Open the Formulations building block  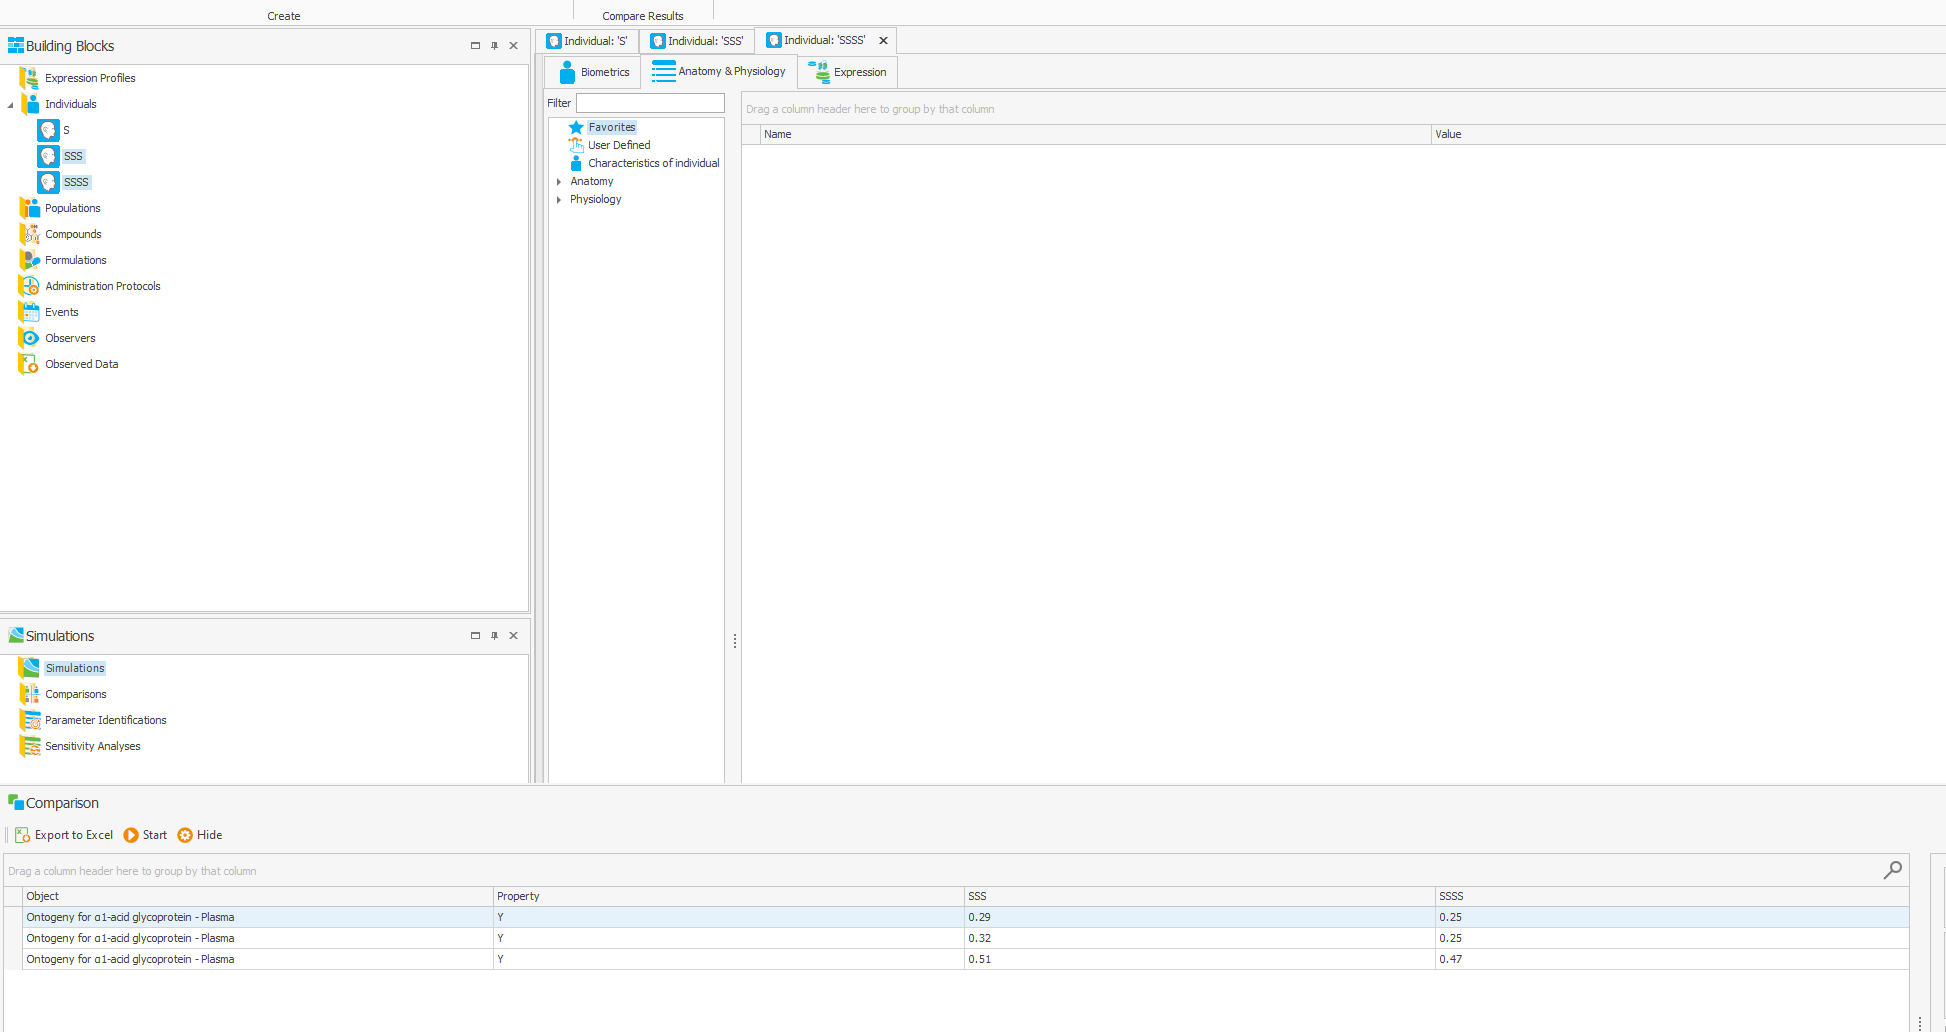(x=75, y=260)
